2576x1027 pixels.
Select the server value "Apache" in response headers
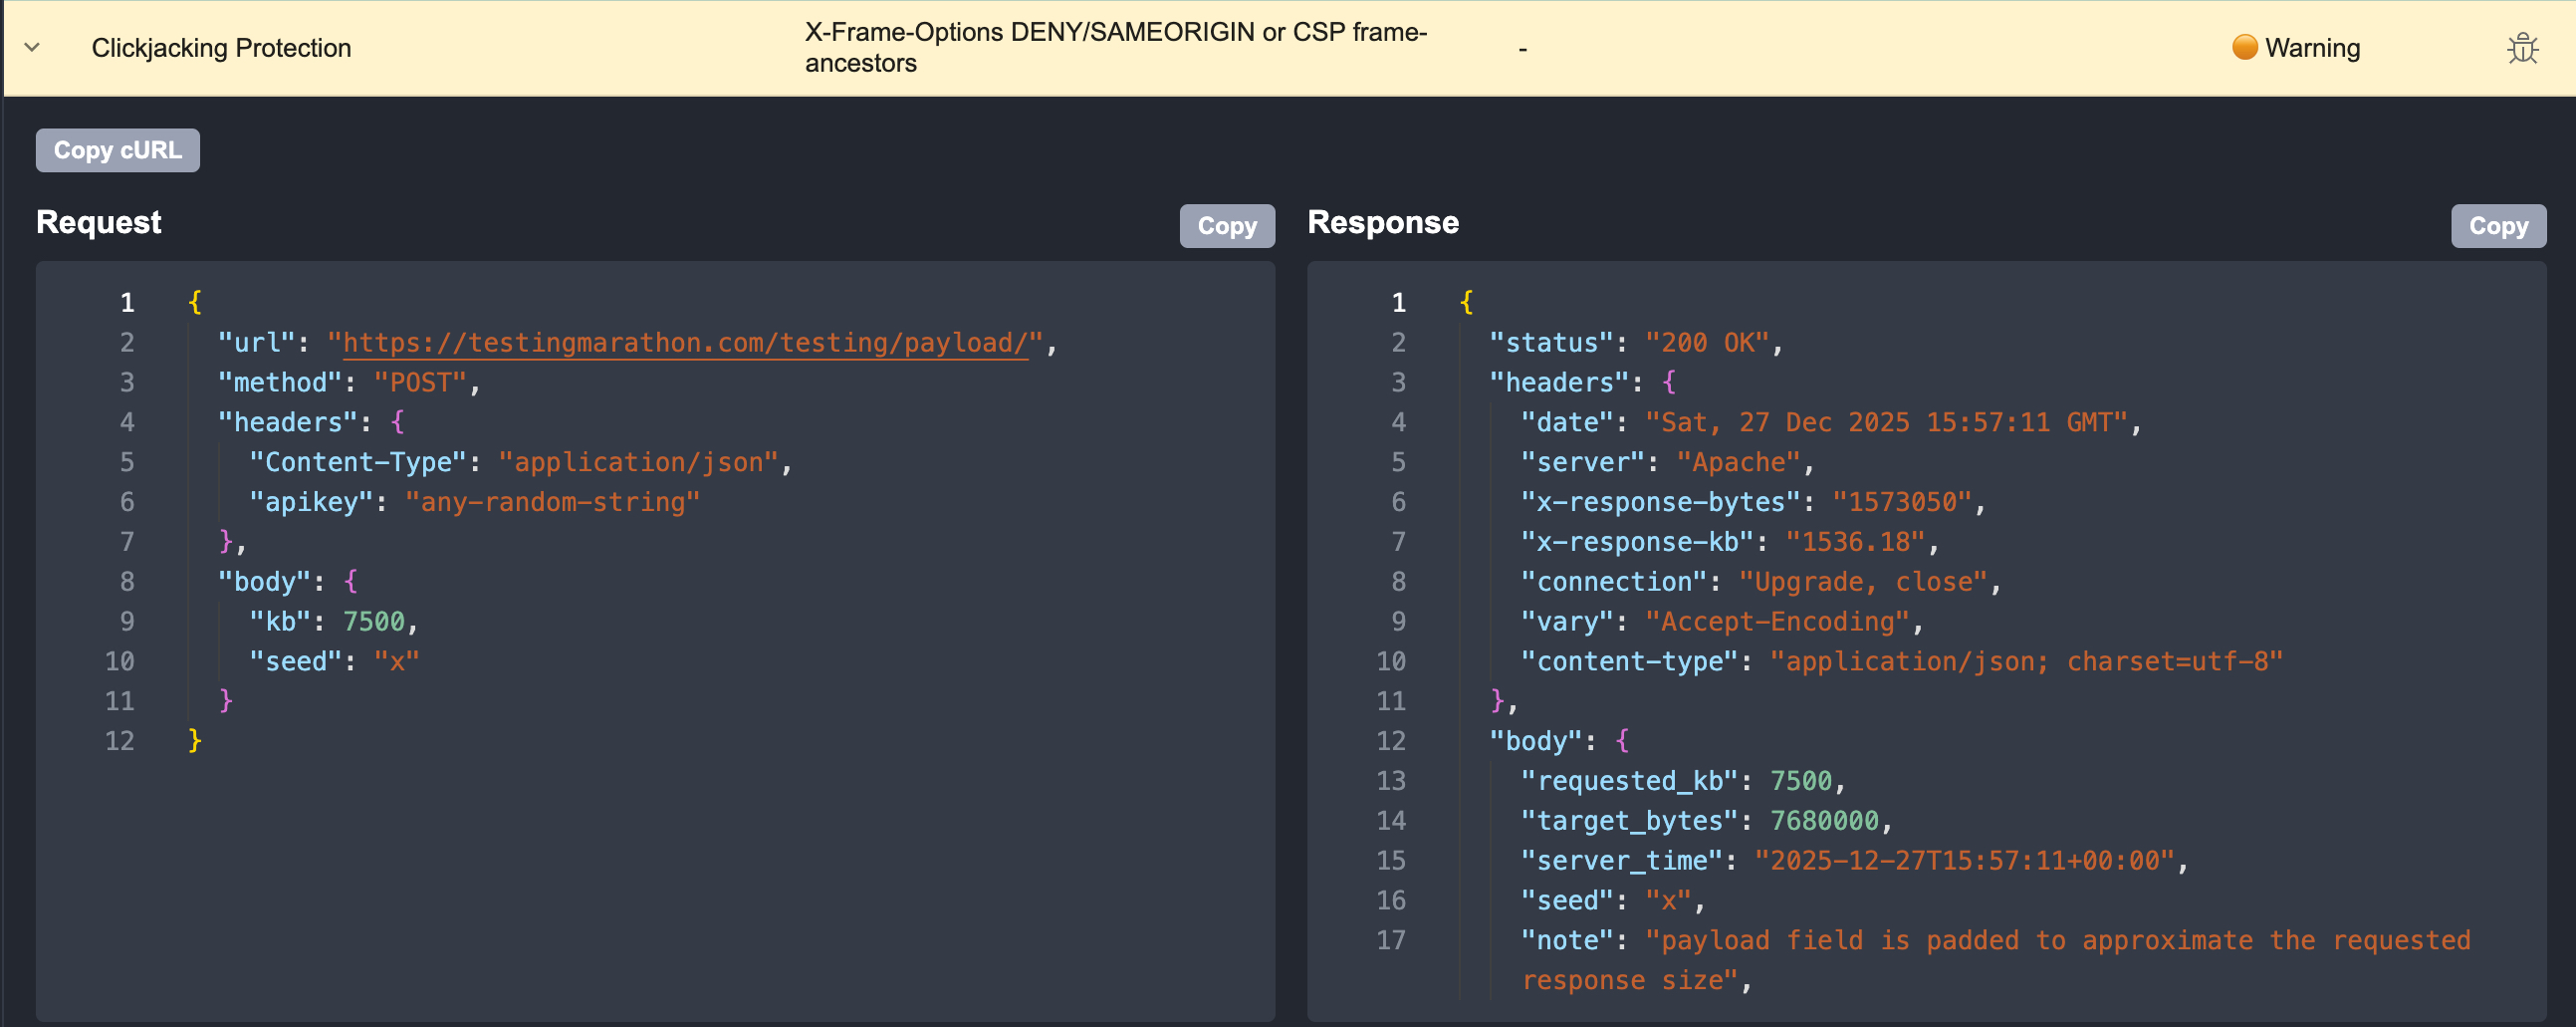[1738, 461]
